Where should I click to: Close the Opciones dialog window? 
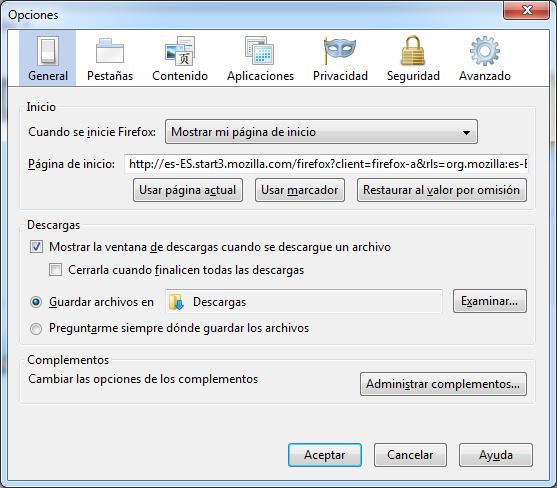[526, 10]
